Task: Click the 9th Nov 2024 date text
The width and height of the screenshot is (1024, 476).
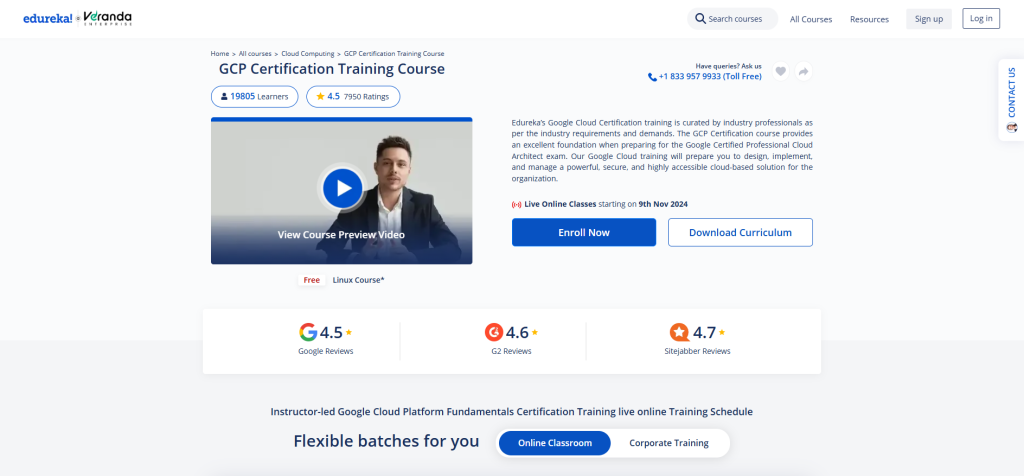Action: point(663,204)
